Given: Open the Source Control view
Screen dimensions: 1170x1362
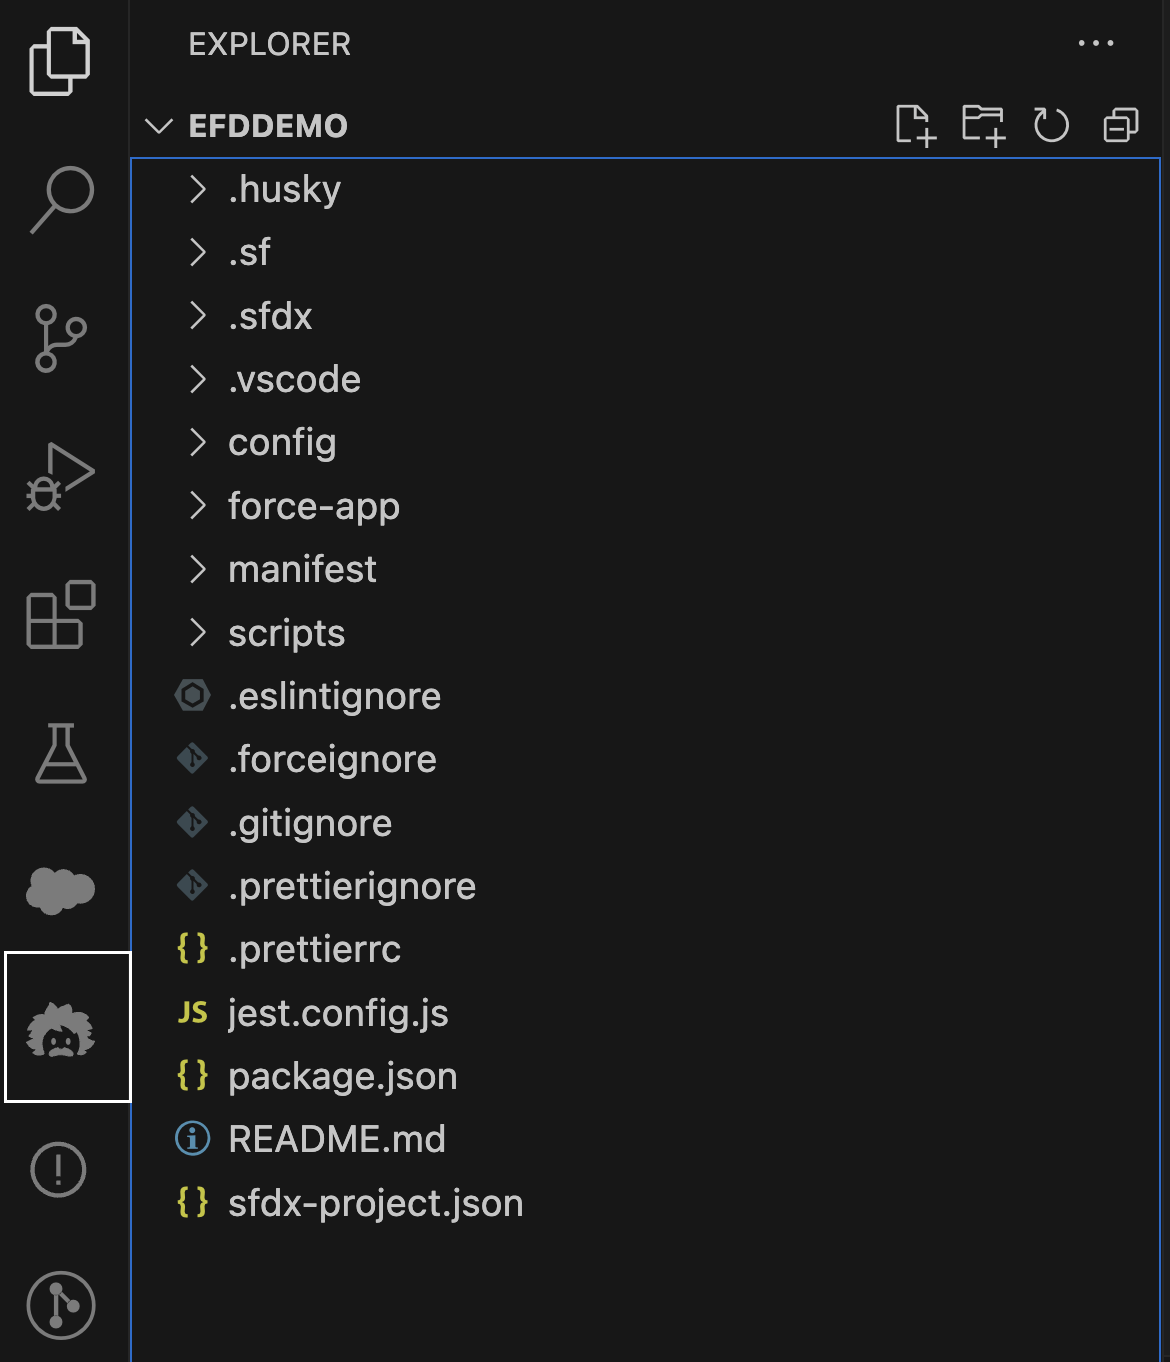Looking at the screenshot, I should [x=59, y=335].
